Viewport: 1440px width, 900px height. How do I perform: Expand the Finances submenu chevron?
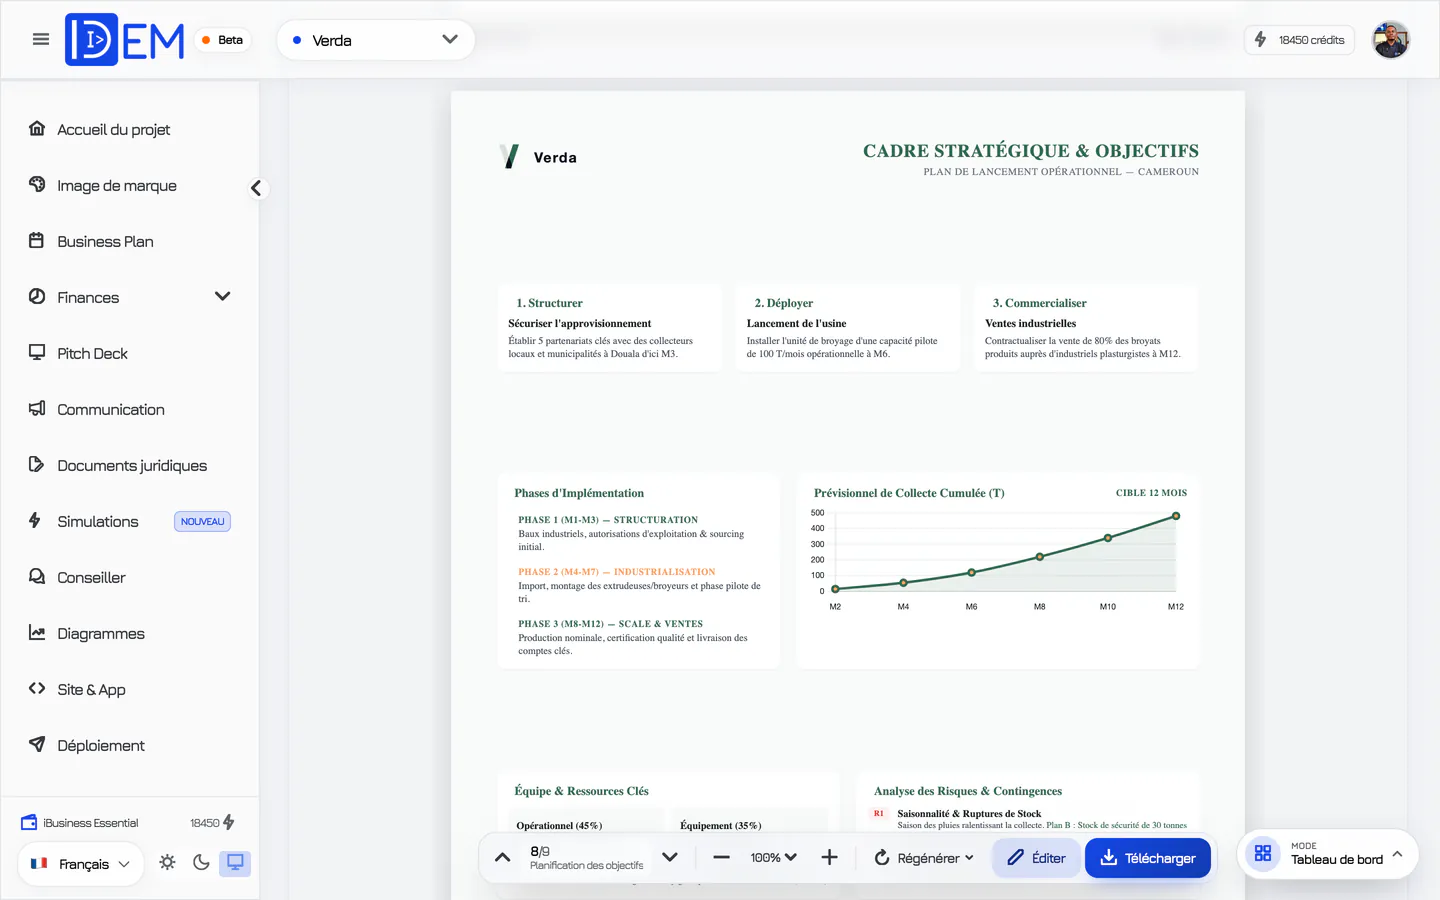222,297
